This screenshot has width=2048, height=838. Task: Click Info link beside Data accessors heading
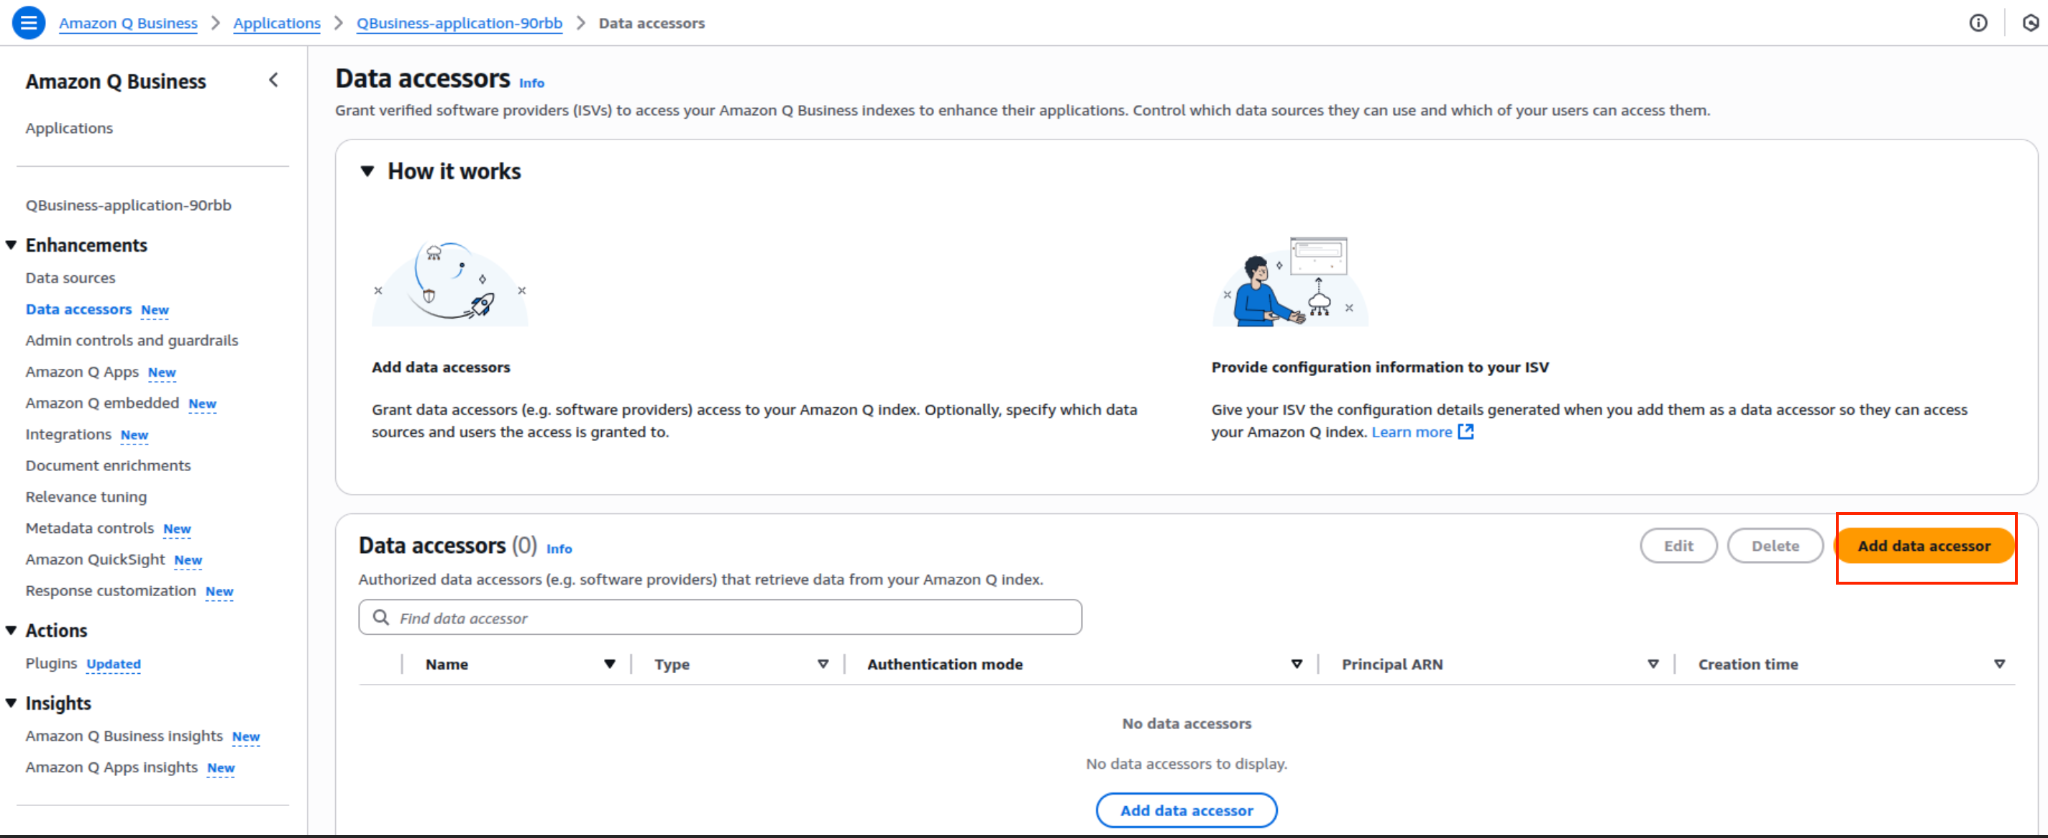(532, 83)
